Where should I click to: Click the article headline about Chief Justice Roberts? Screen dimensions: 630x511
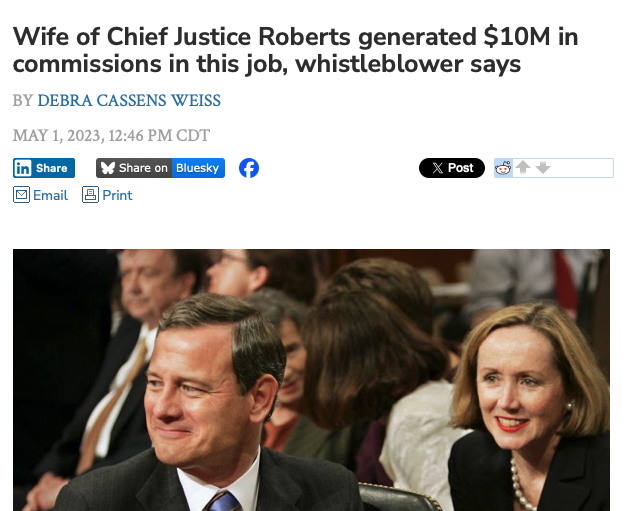295,50
